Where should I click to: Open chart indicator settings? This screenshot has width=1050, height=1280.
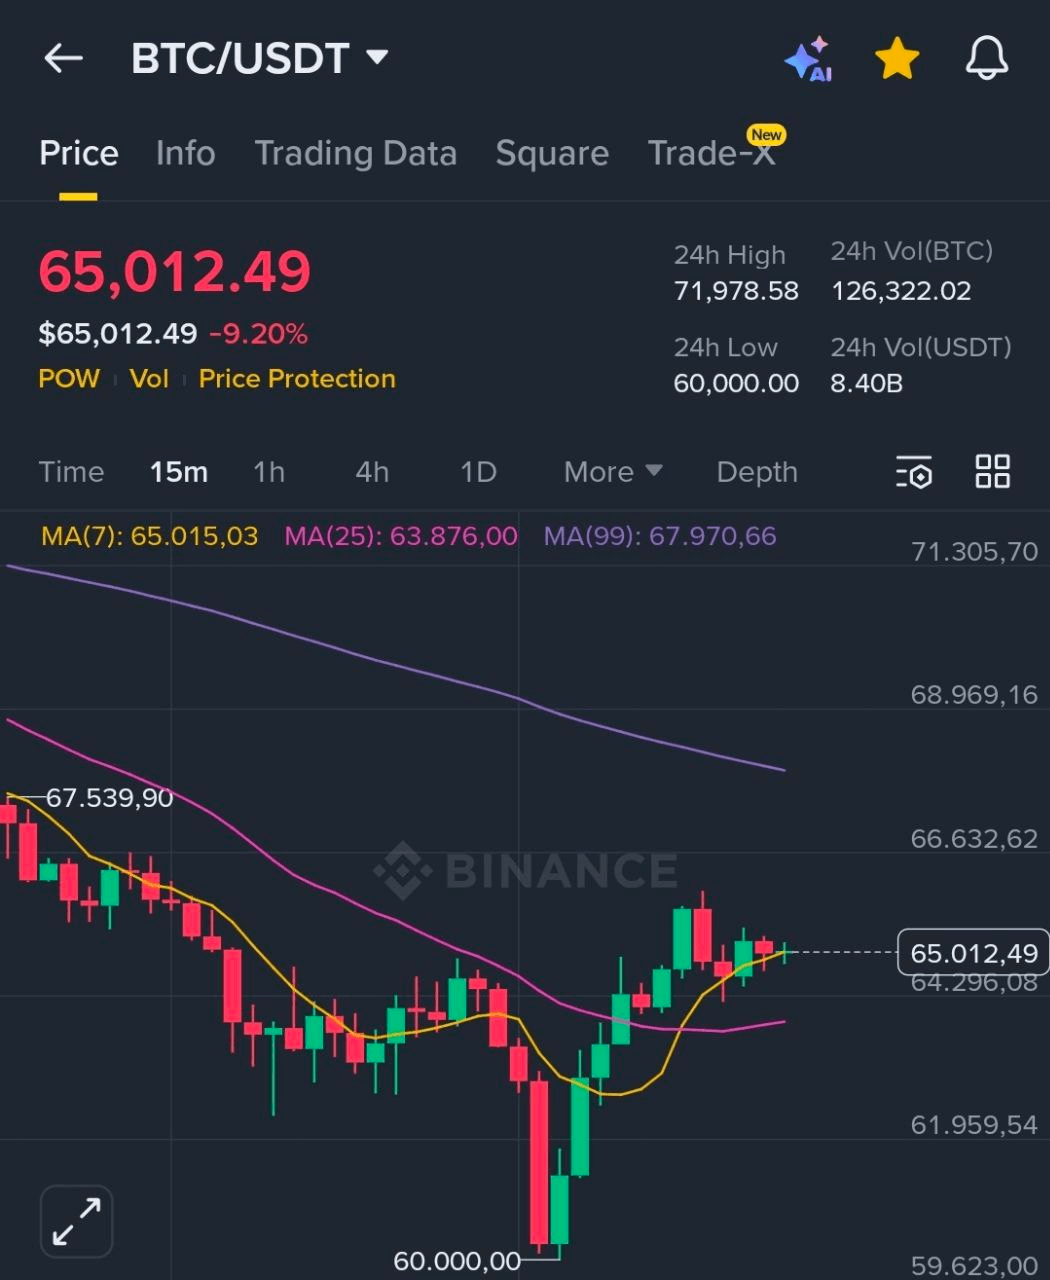(x=913, y=471)
